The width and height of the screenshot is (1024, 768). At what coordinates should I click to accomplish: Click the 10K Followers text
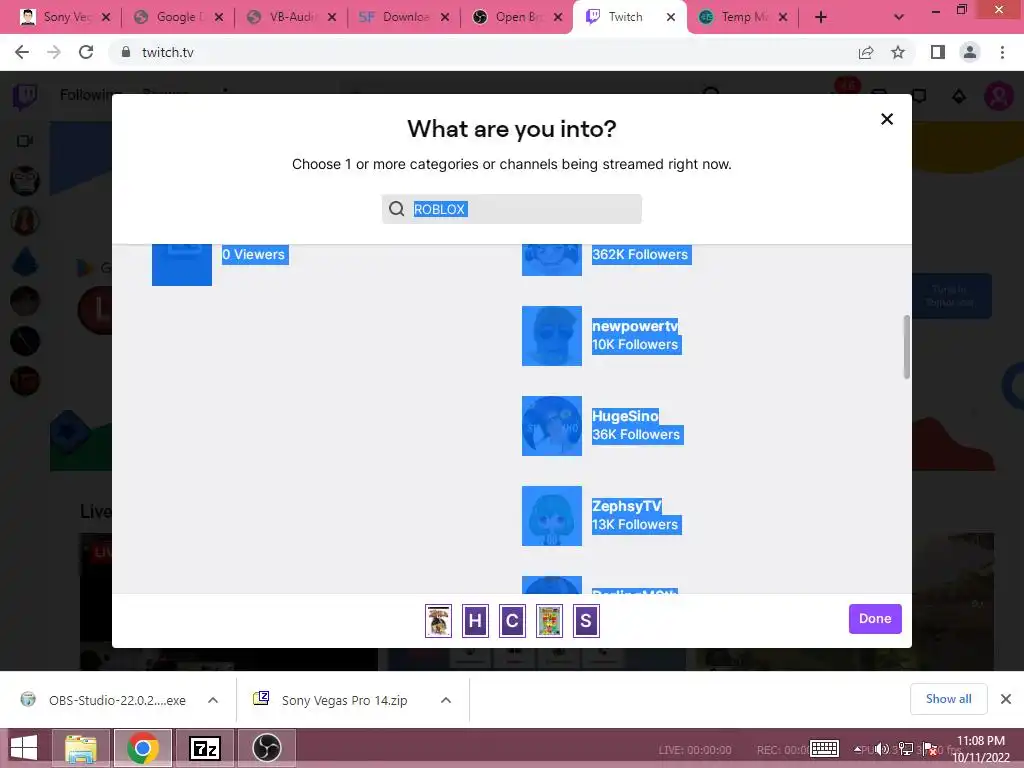(x=635, y=345)
